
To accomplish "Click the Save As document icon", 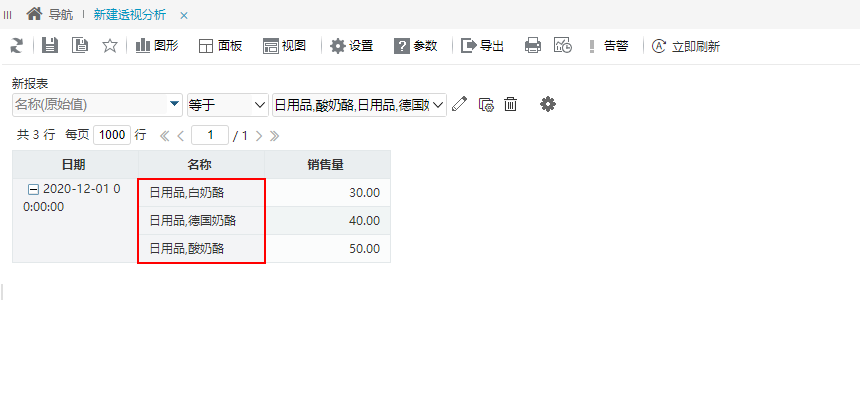I will (80, 46).
